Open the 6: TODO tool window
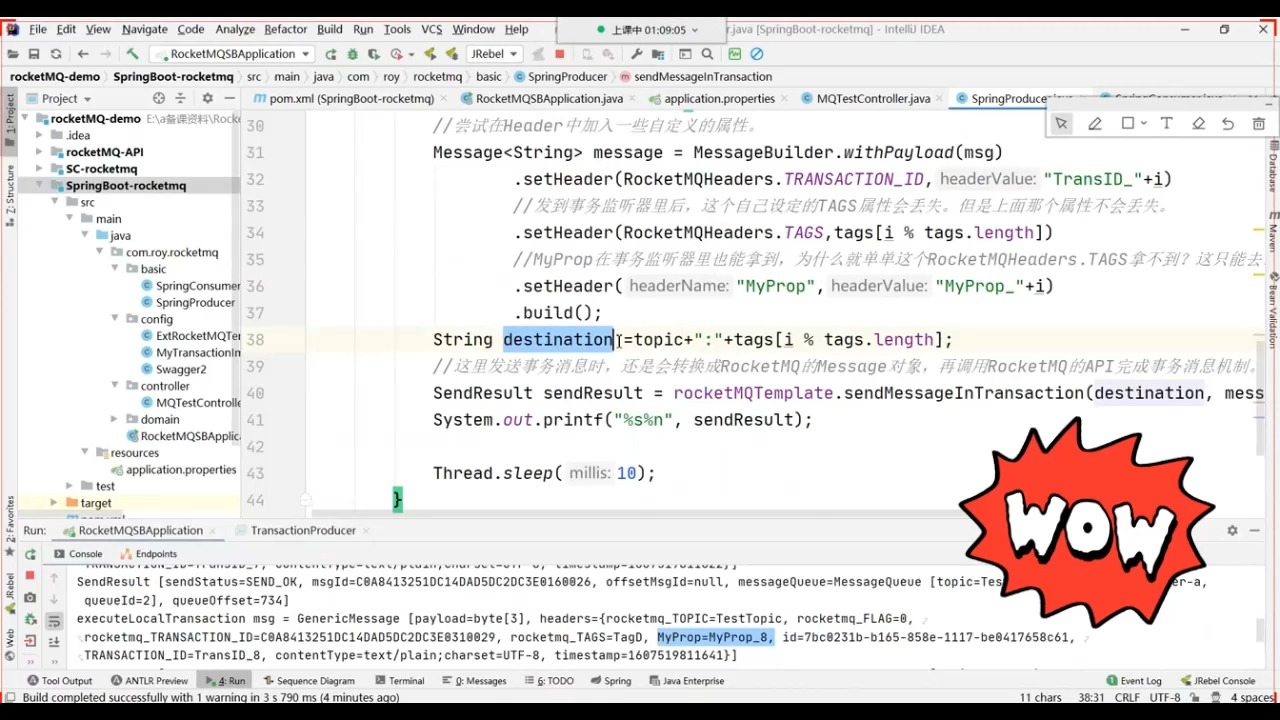 [x=547, y=681]
